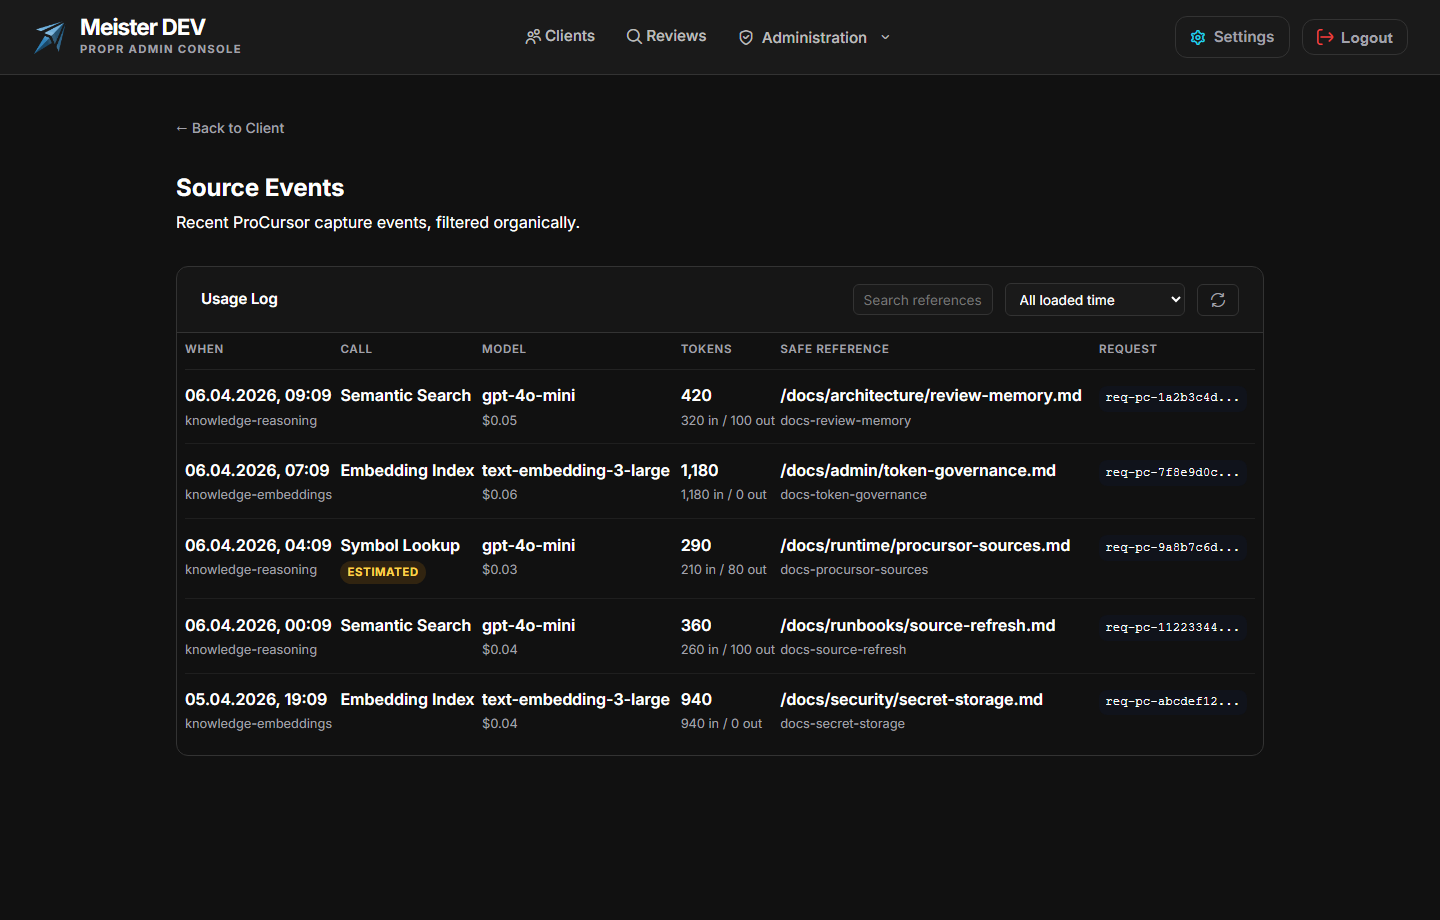The image size is (1440, 920).
Task: Click /docs/architecture/review-memory.md reference
Action: pyautogui.click(x=931, y=396)
